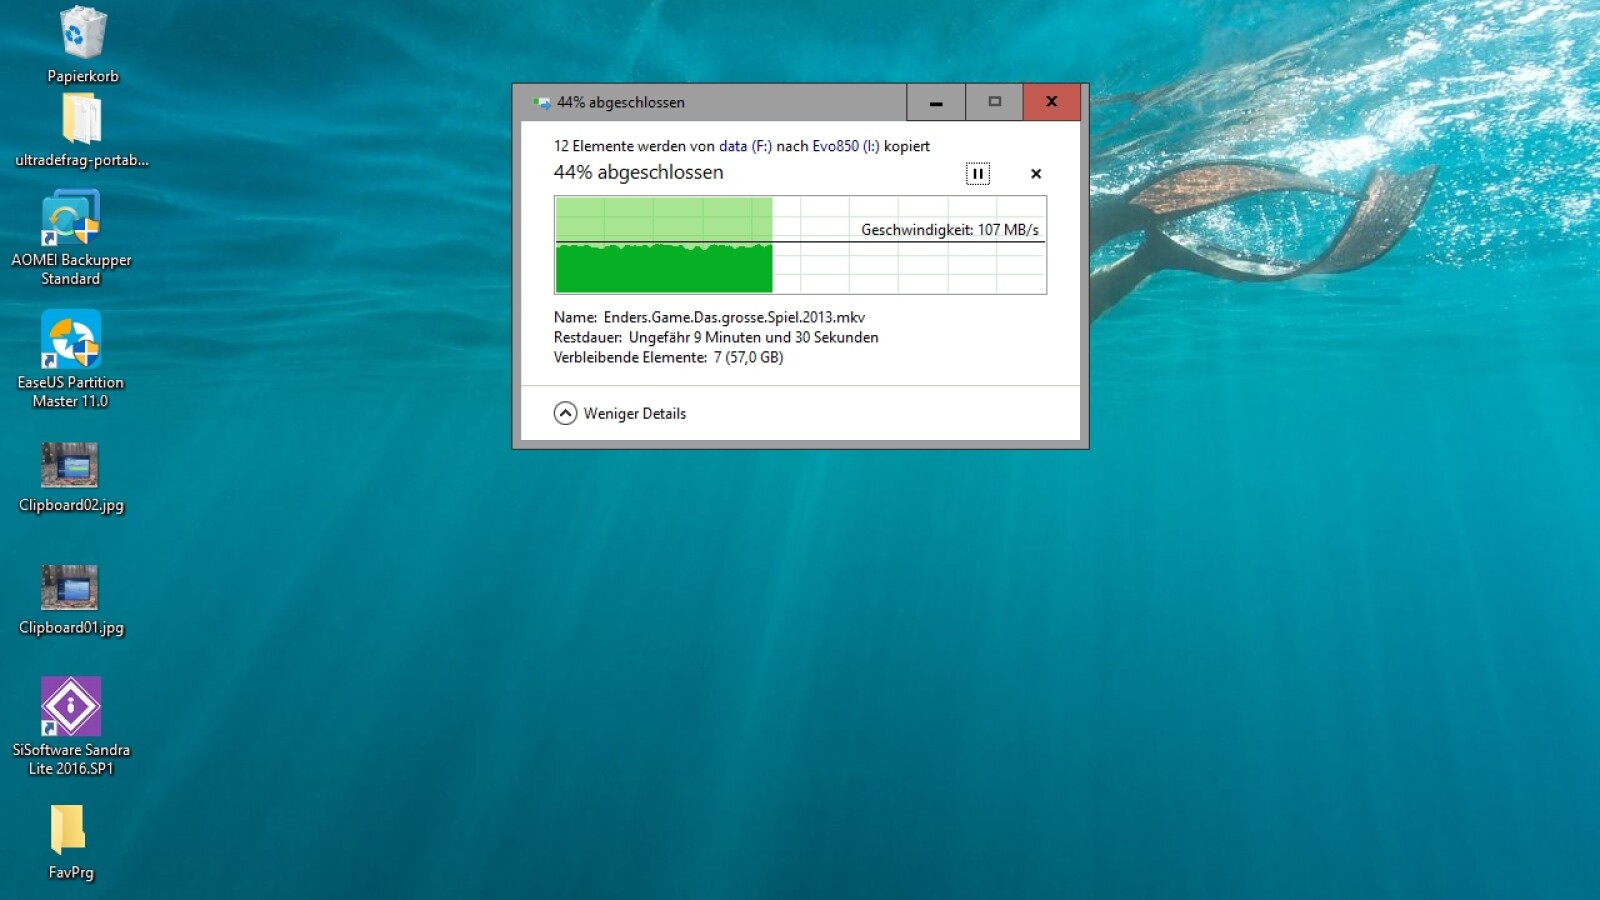Select the Clipboard02.jpg file icon
This screenshot has height=900, width=1600.
click(x=70, y=464)
